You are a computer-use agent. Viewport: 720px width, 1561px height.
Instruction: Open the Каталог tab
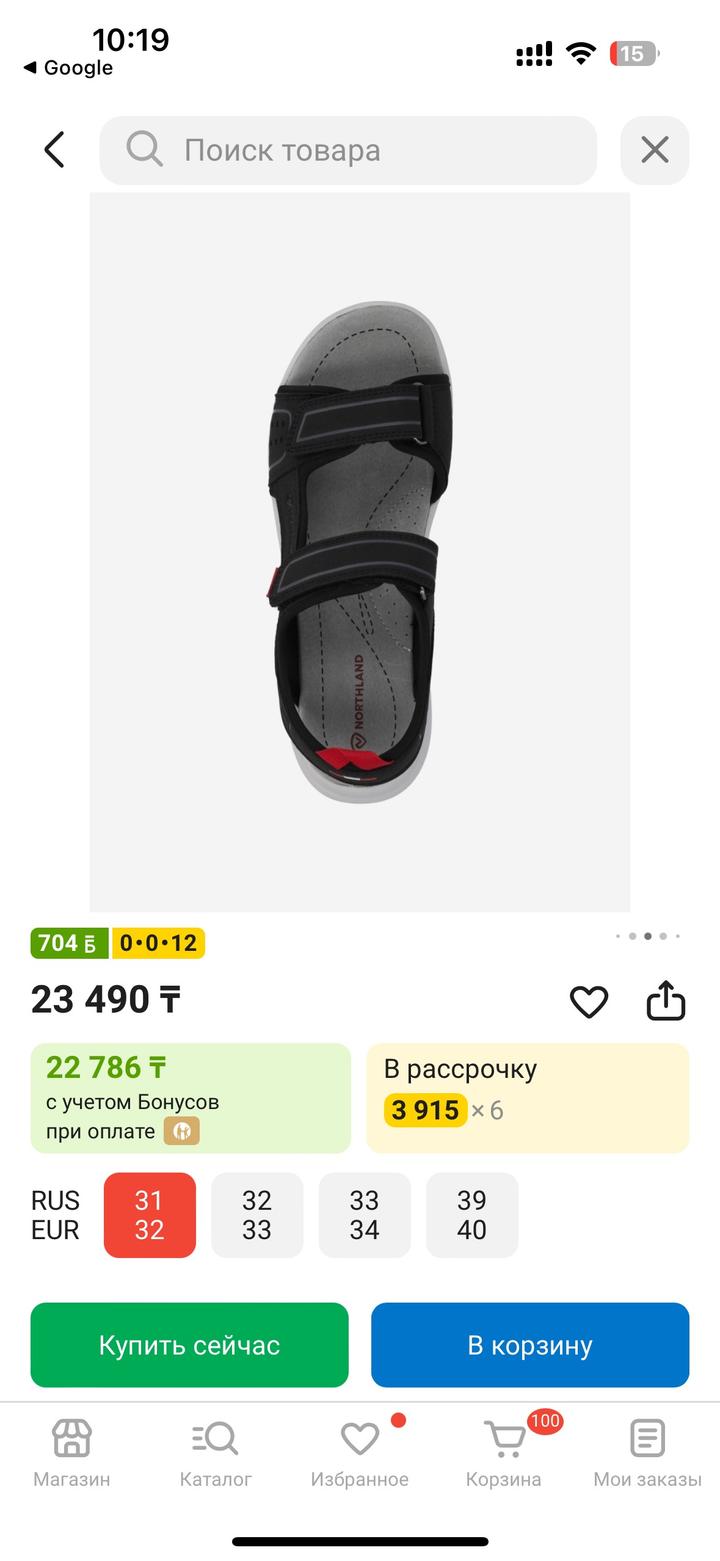click(215, 1452)
